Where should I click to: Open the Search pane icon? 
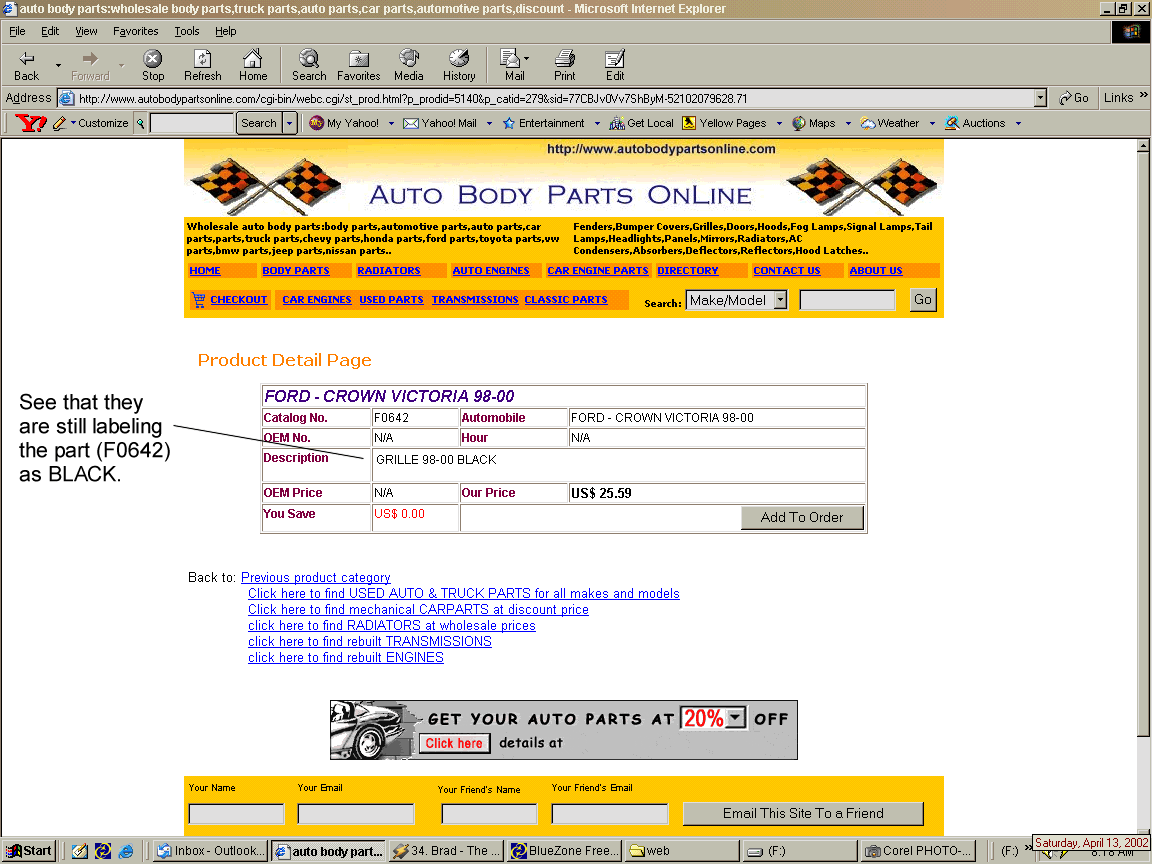(x=309, y=65)
